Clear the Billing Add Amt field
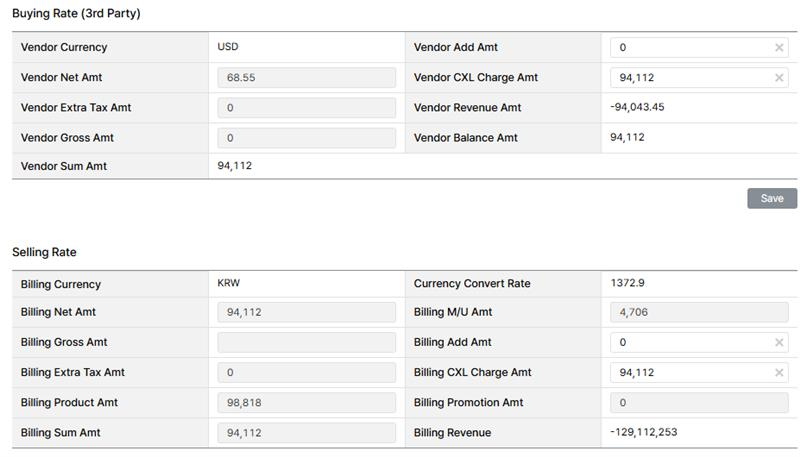This screenshot has width=800, height=457. [x=779, y=342]
